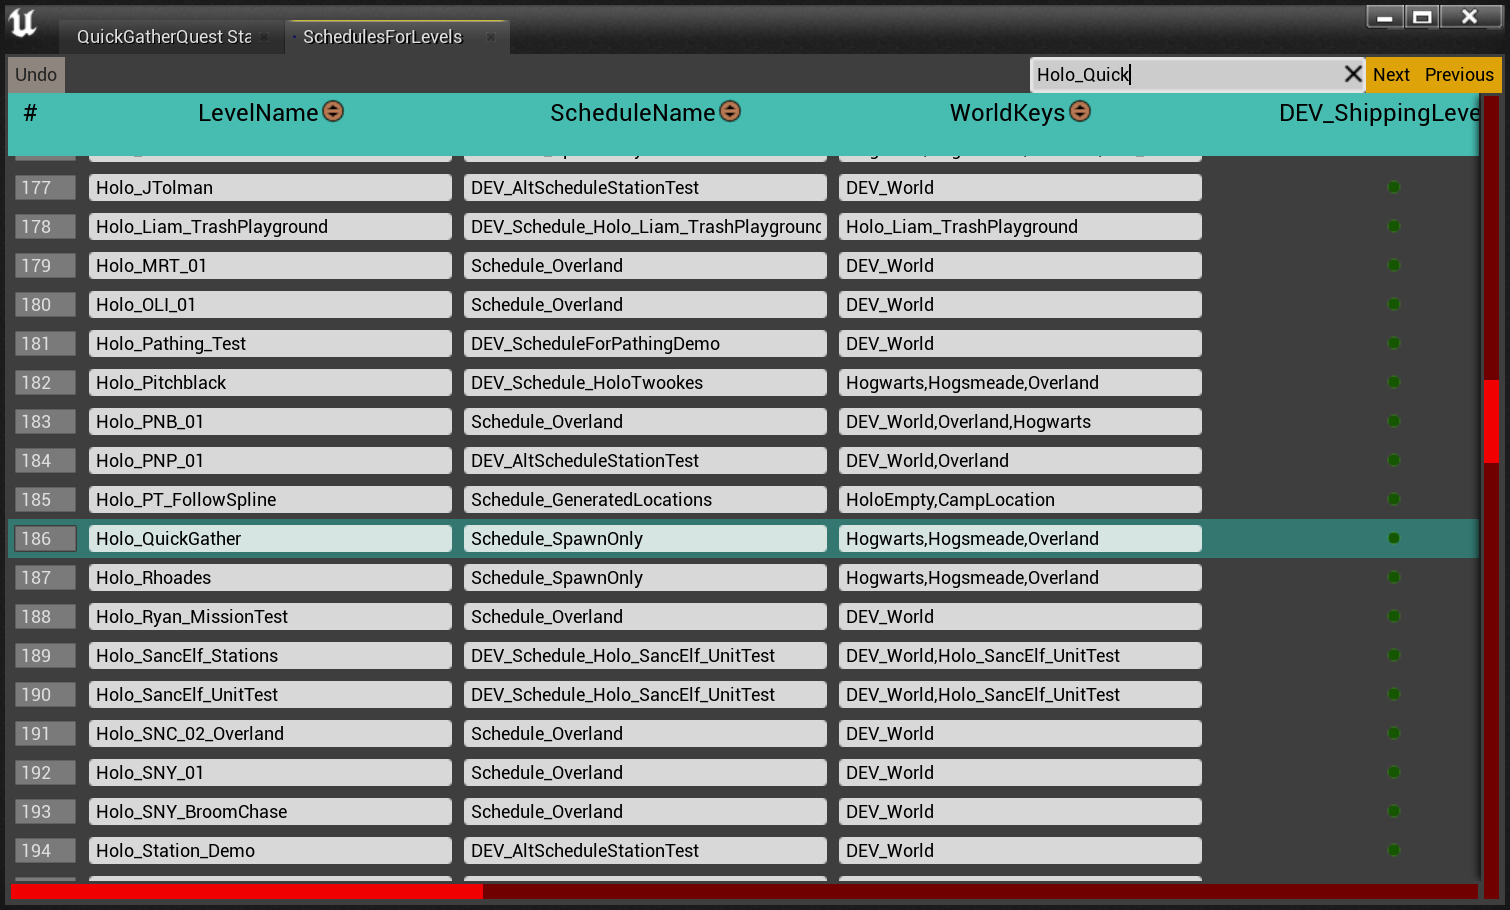The width and height of the screenshot is (1510, 910).
Task: Toggle DEV_ShippingLevel for Holo_Rhoades row
Action: 1394,577
